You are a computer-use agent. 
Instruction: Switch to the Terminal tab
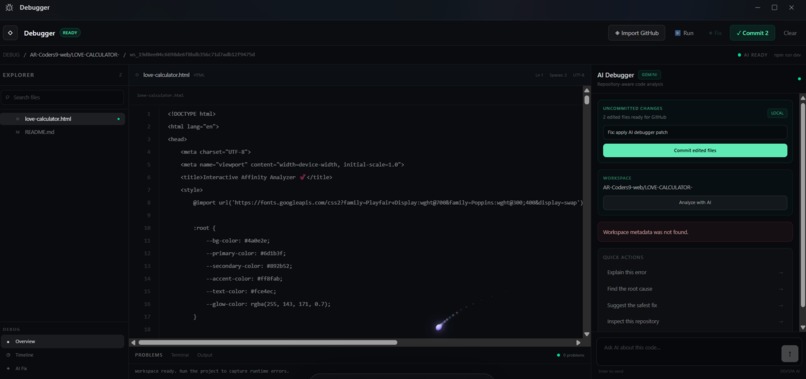pos(180,355)
